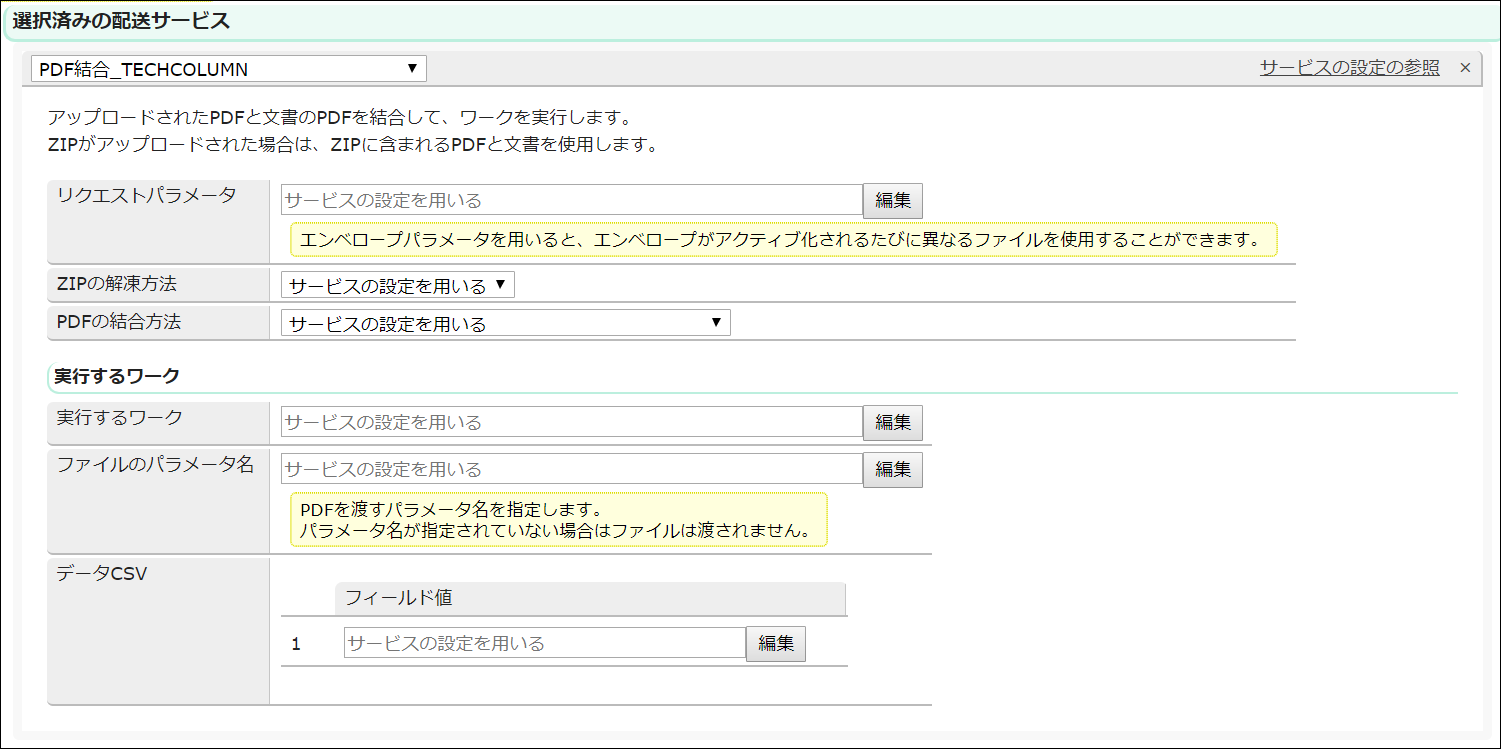Screen dimensions: 1501x749
Task: Click the 実行するワーク input field
Action: point(571,422)
